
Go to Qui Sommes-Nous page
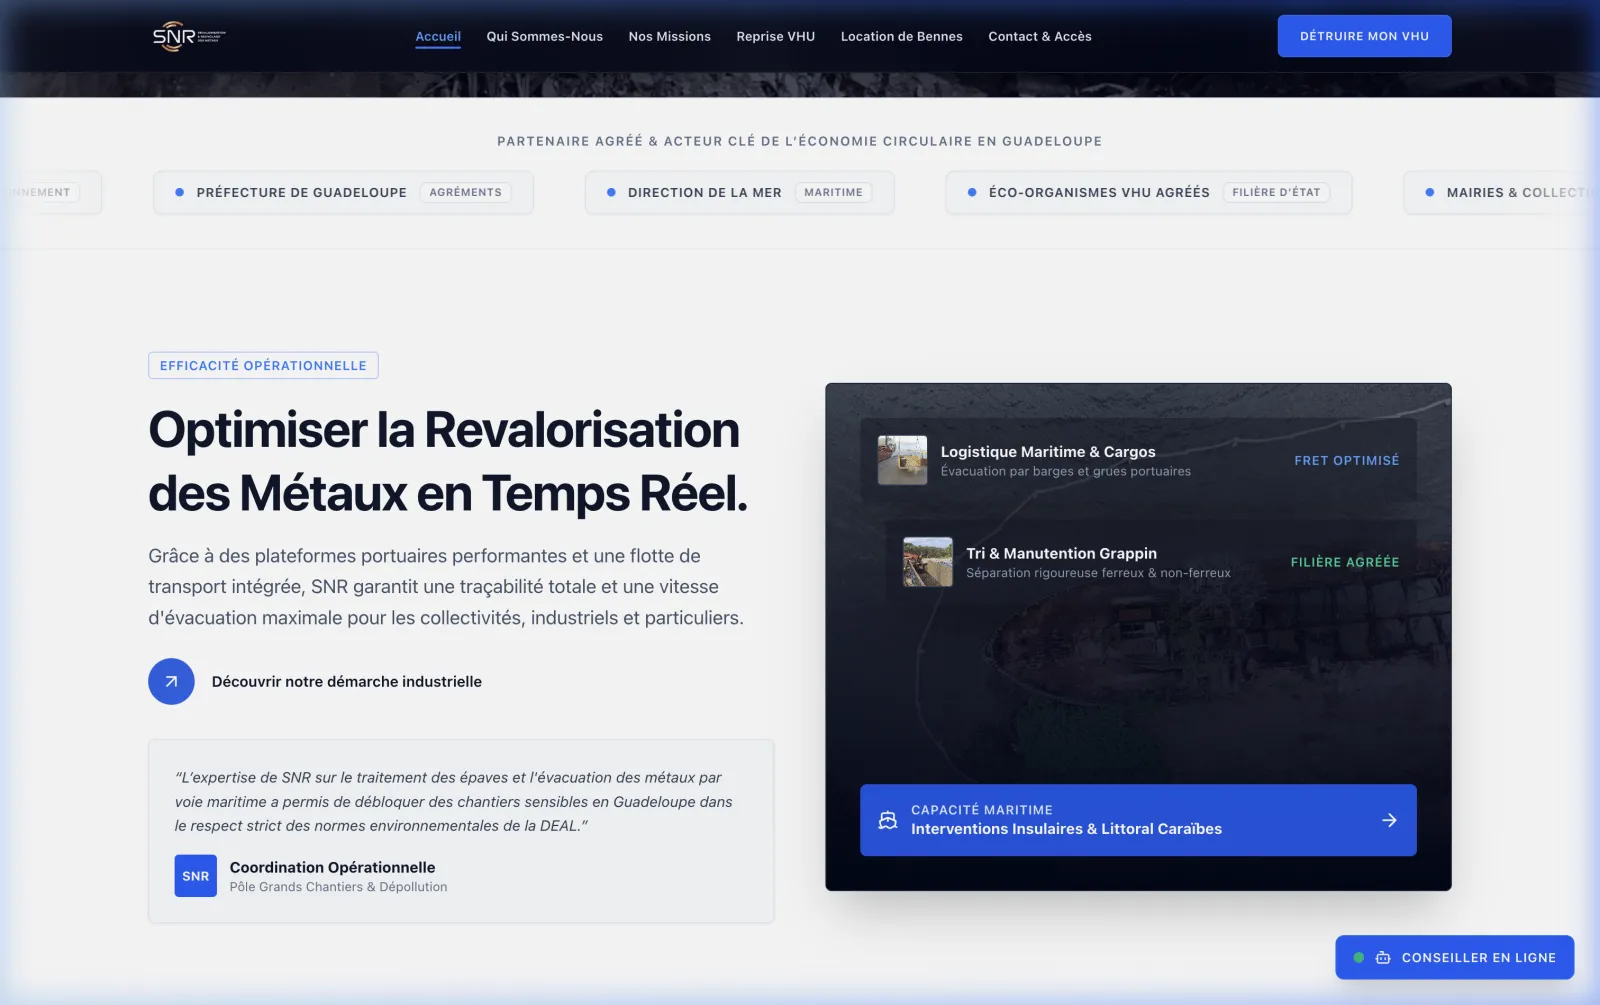[x=544, y=36]
